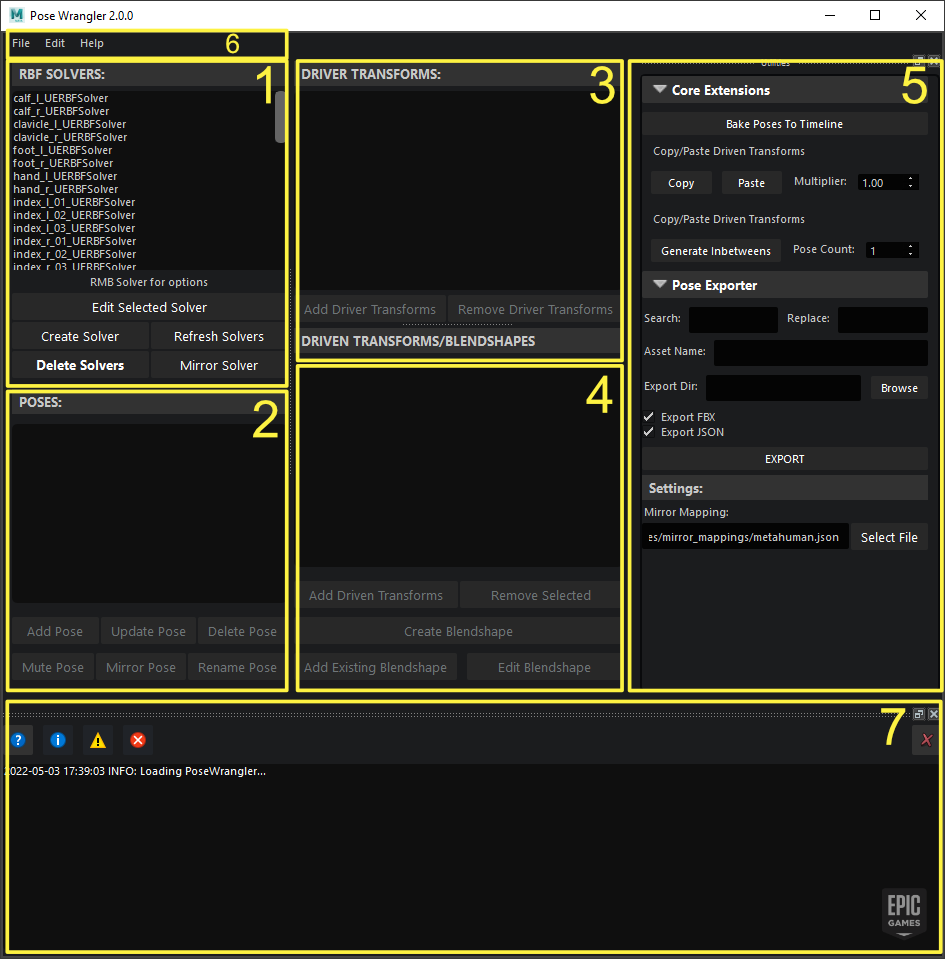Toggle the blue question mark debug filter
The width and height of the screenshot is (945, 959).
(18, 740)
